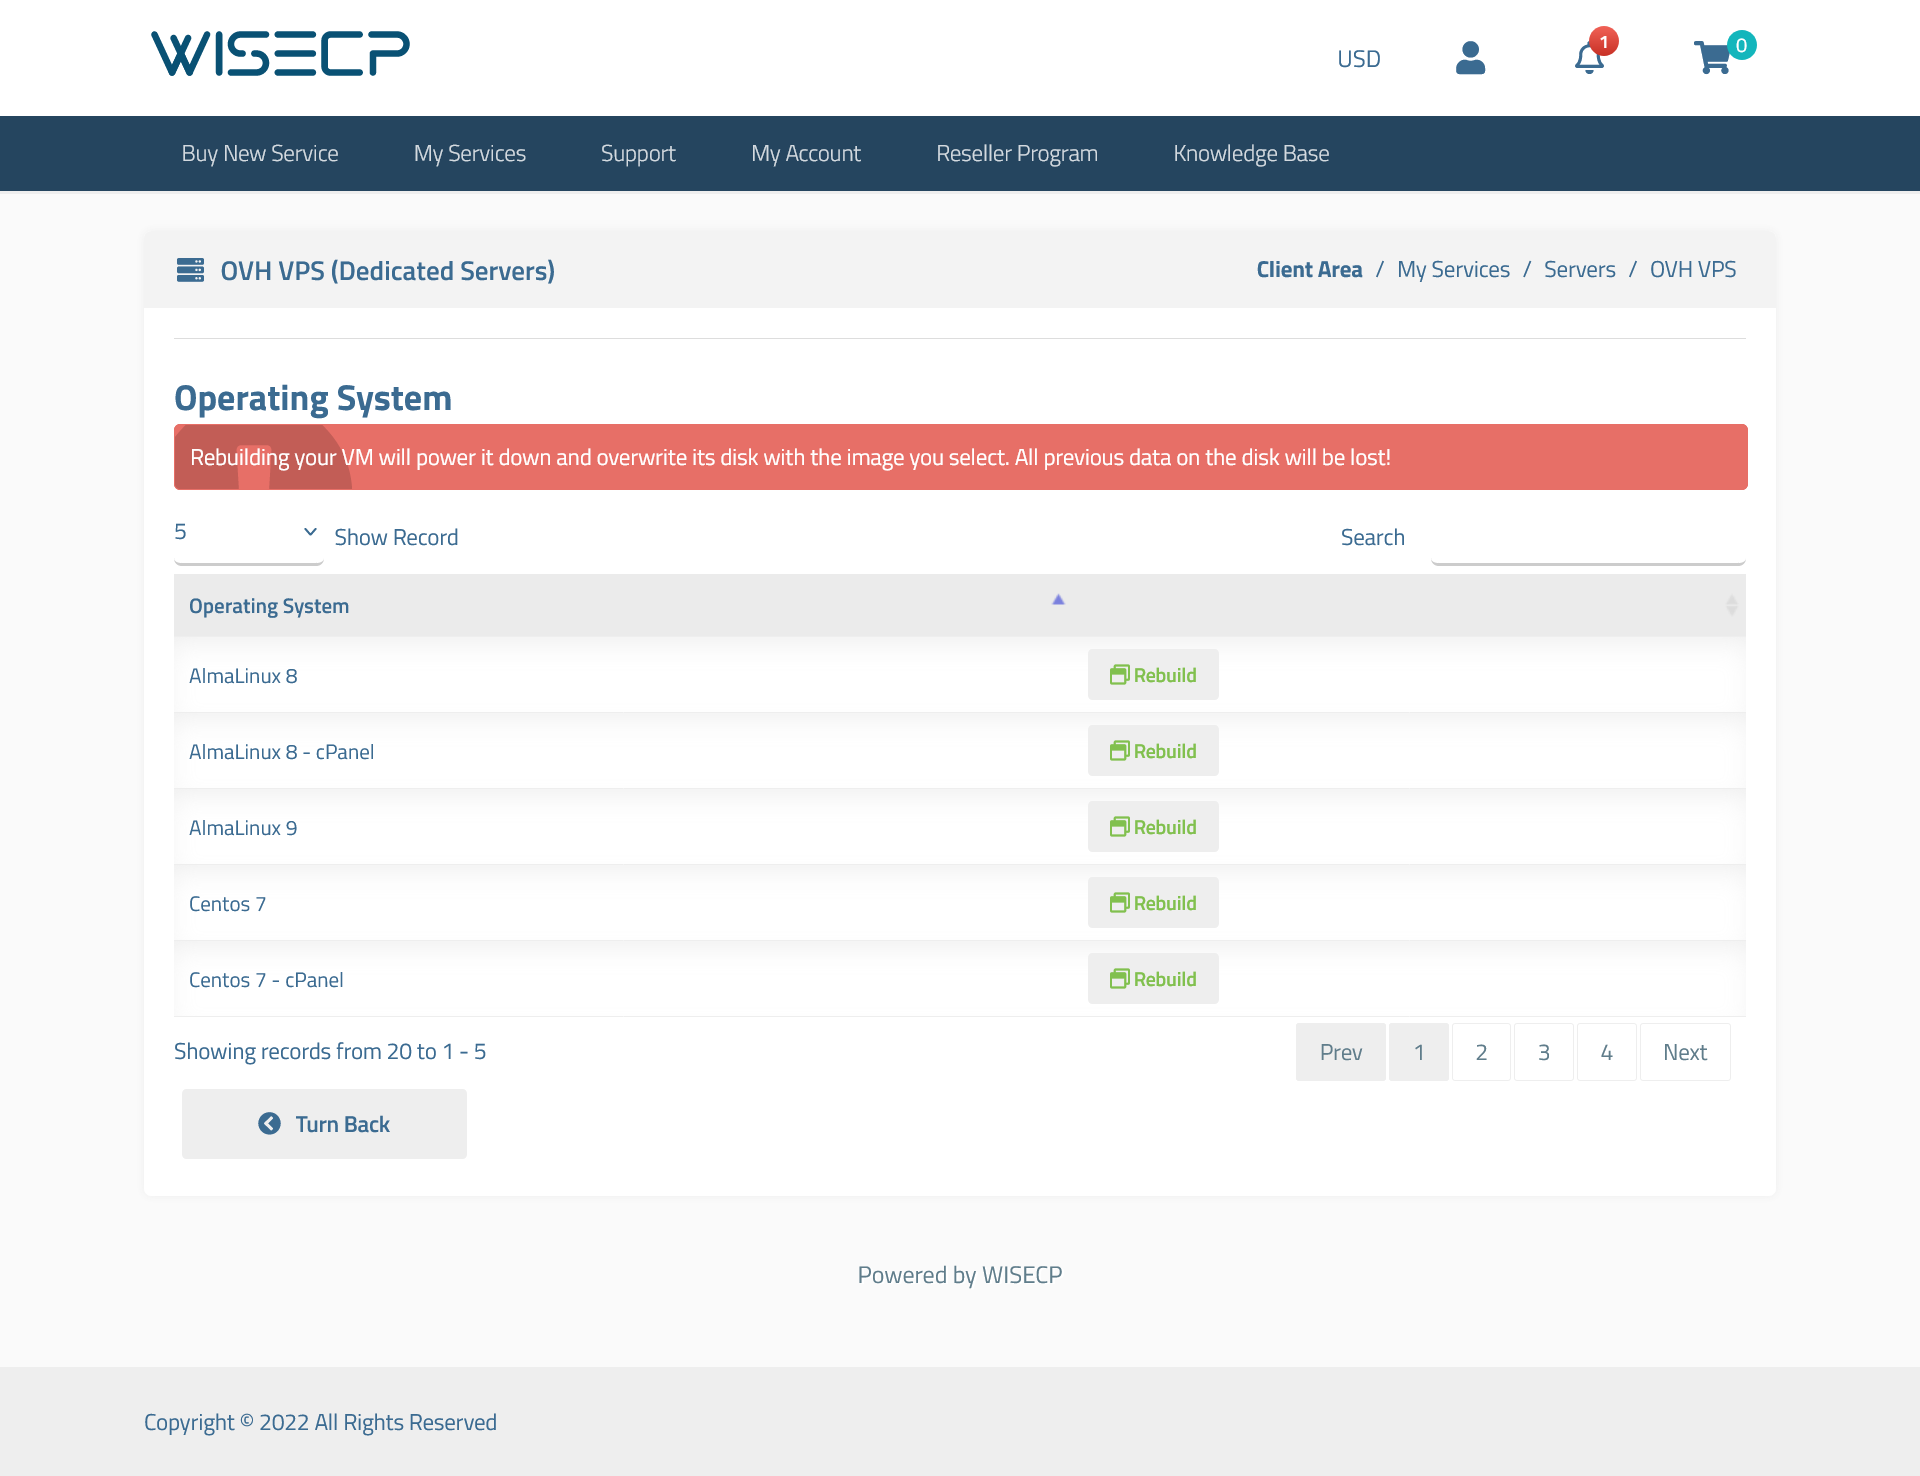Click the Turn Back button

pyautogui.click(x=322, y=1123)
